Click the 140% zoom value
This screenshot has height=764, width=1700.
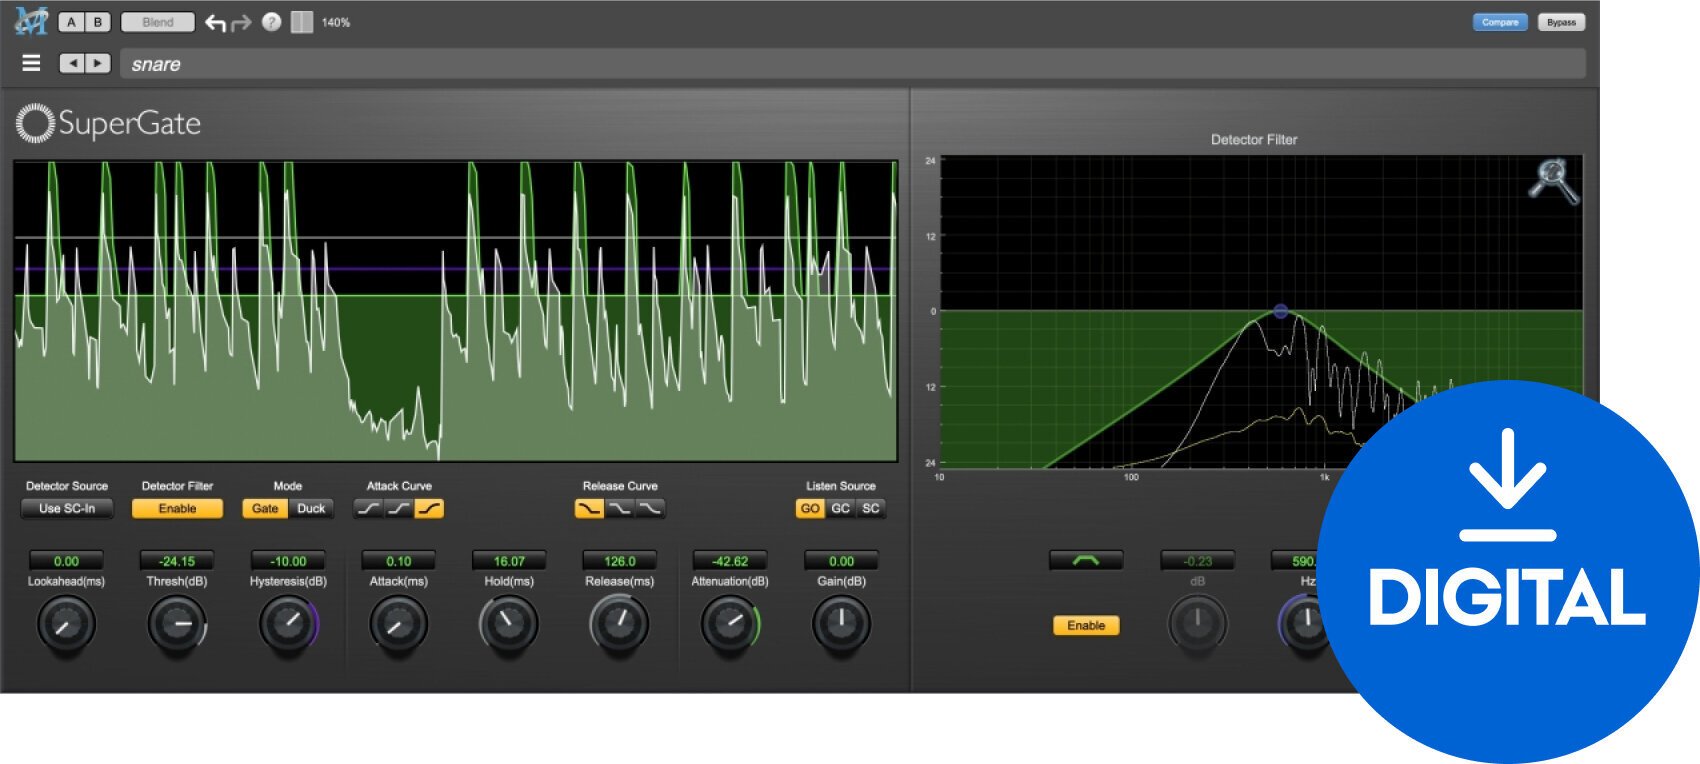(336, 22)
